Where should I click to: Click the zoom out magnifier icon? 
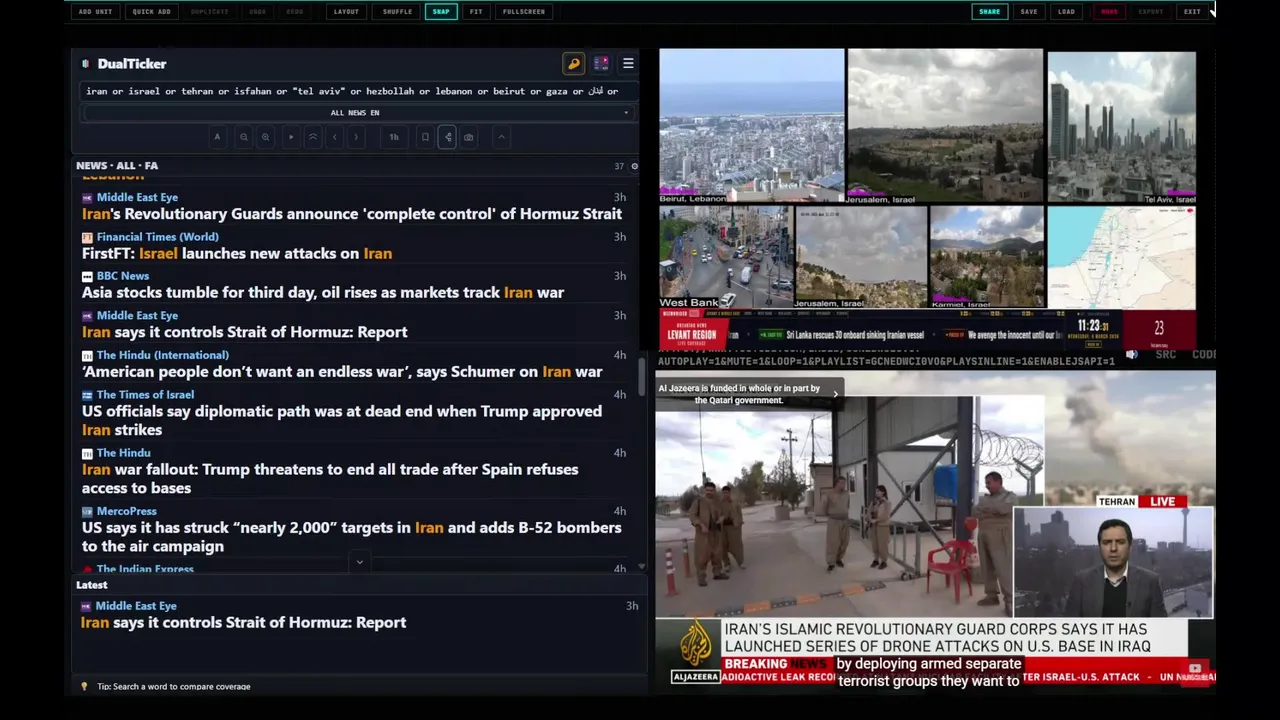(243, 137)
